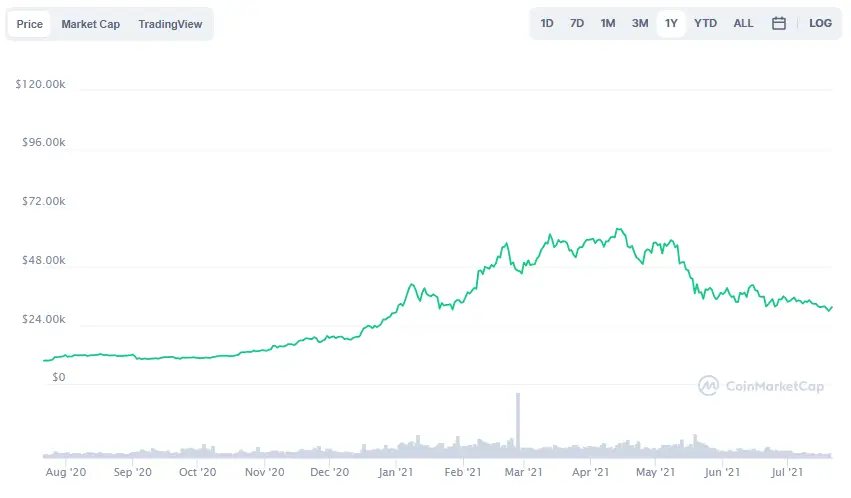Click the $120.00k y-axis label
The width and height of the screenshot is (851, 498).
(40, 84)
